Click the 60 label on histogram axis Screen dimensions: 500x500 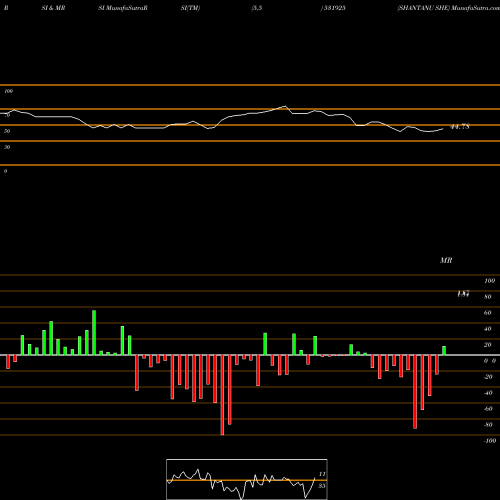click(x=487, y=313)
